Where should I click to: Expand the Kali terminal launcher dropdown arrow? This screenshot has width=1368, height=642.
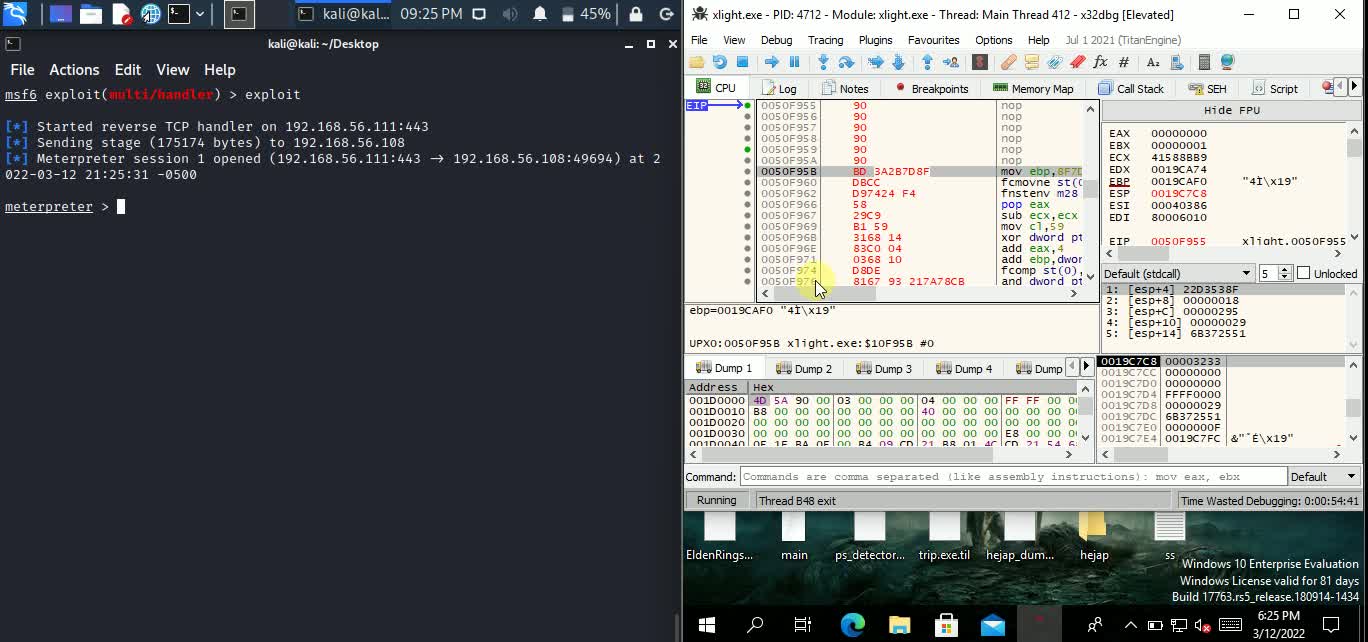(x=200, y=14)
